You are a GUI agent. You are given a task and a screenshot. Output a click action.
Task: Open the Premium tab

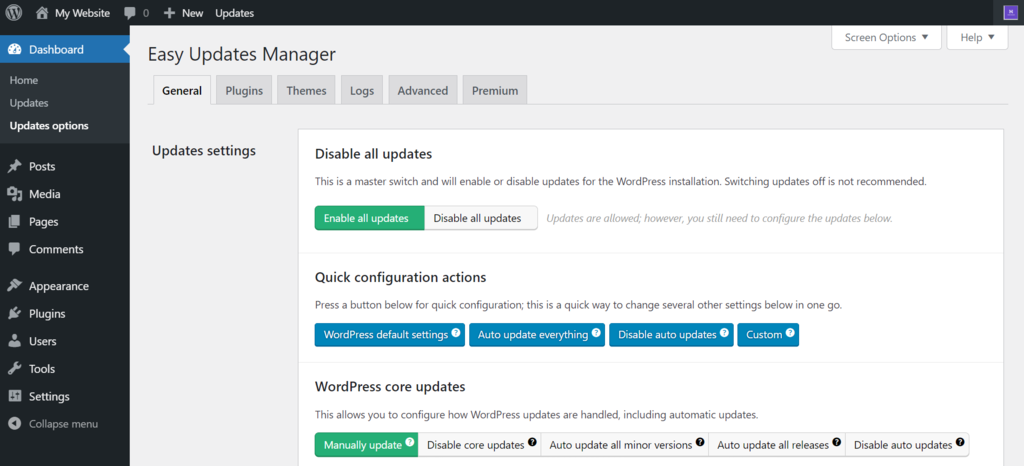pyautogui.click(x=495, y=90)
